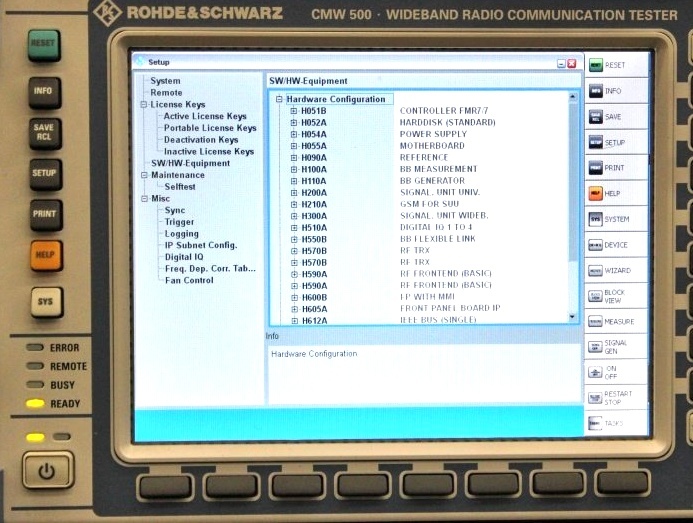Open Trigger settings under Misc
This screenshot has width=693, height=523.
(179, 222)
